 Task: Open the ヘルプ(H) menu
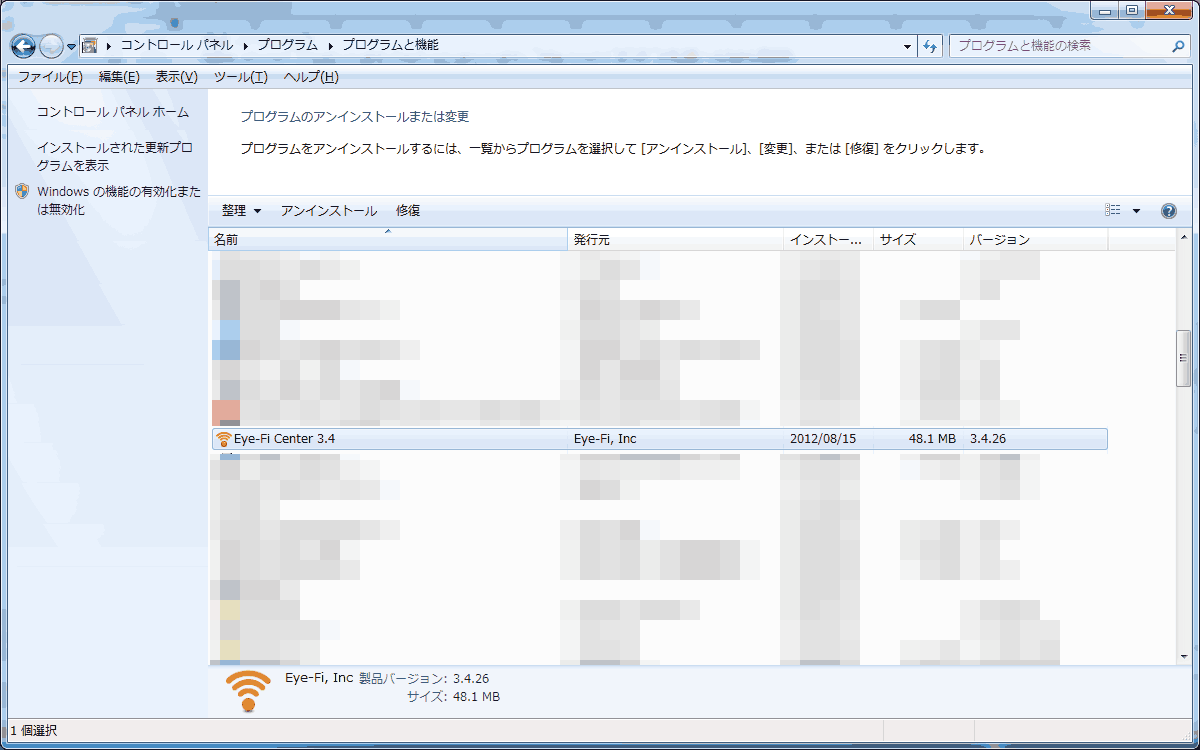click(x=310, y=77)
